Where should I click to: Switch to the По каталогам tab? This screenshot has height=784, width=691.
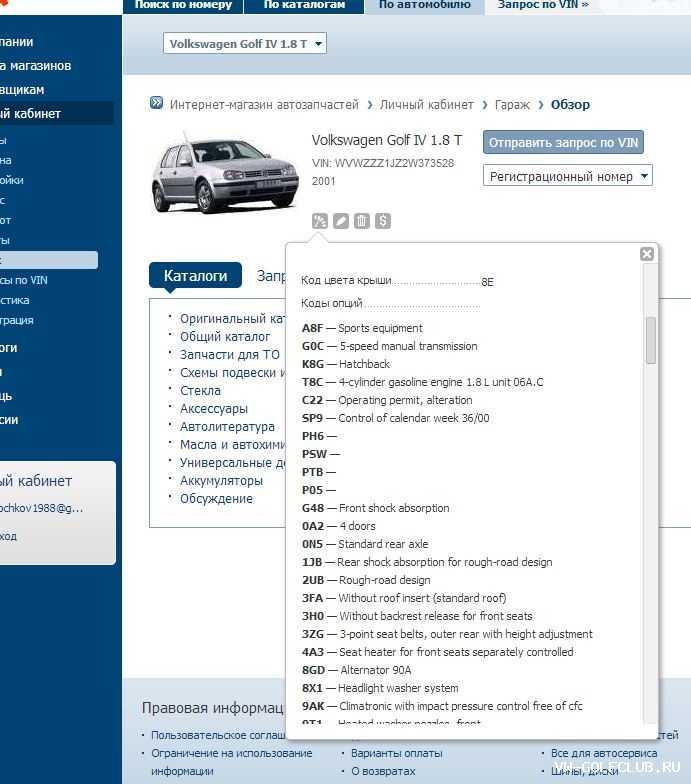(304, 5)
